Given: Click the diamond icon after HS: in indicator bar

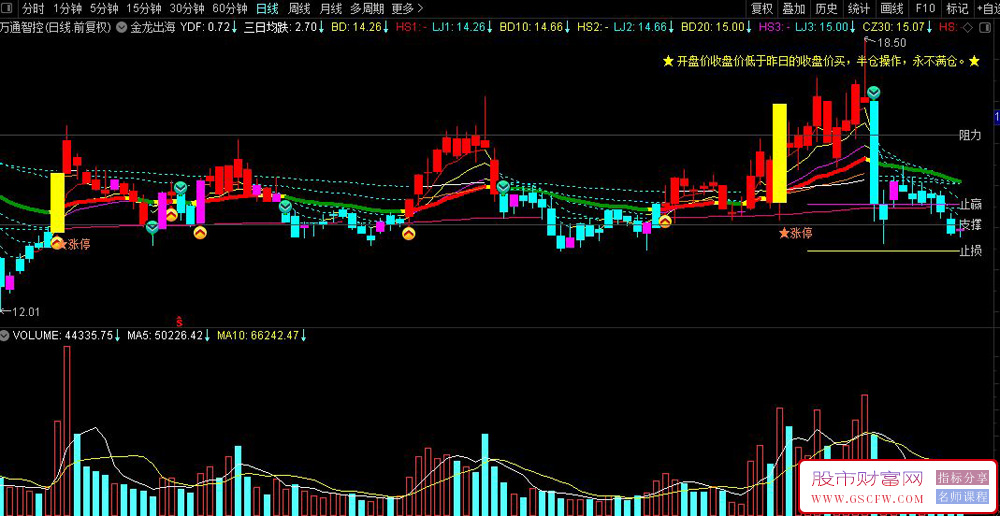Looking at the screenshot, I should [x=966, y=27].
